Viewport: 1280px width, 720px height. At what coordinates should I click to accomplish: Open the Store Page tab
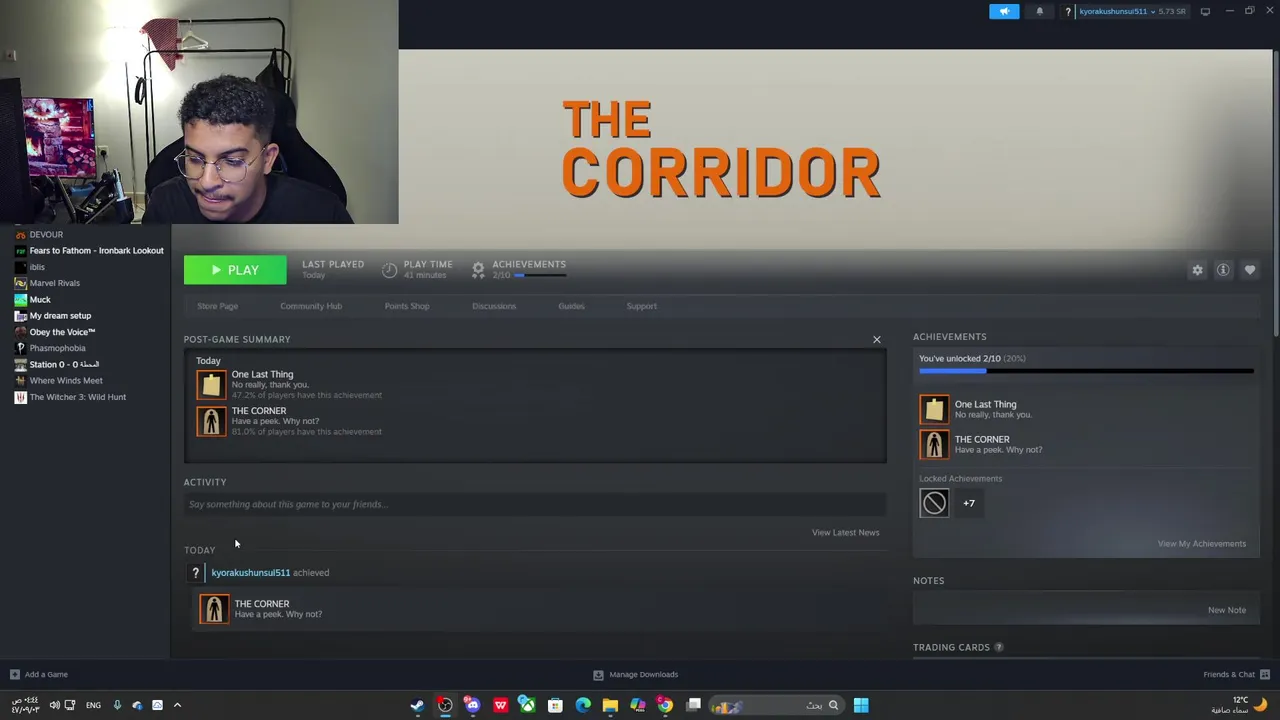(217, 306)
